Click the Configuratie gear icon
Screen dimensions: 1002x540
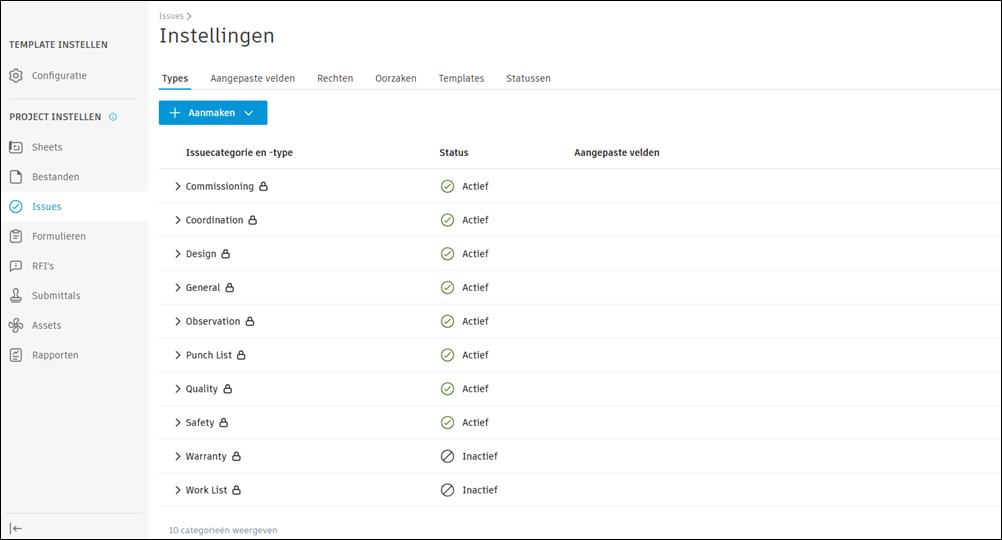16,76
